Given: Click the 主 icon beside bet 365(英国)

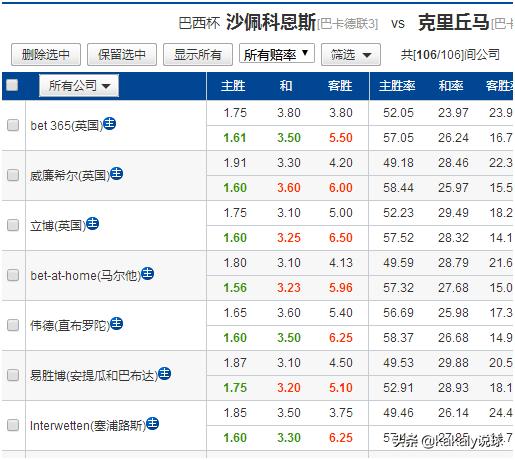Looking at the screenshot, I should click(x=109, y=124).
